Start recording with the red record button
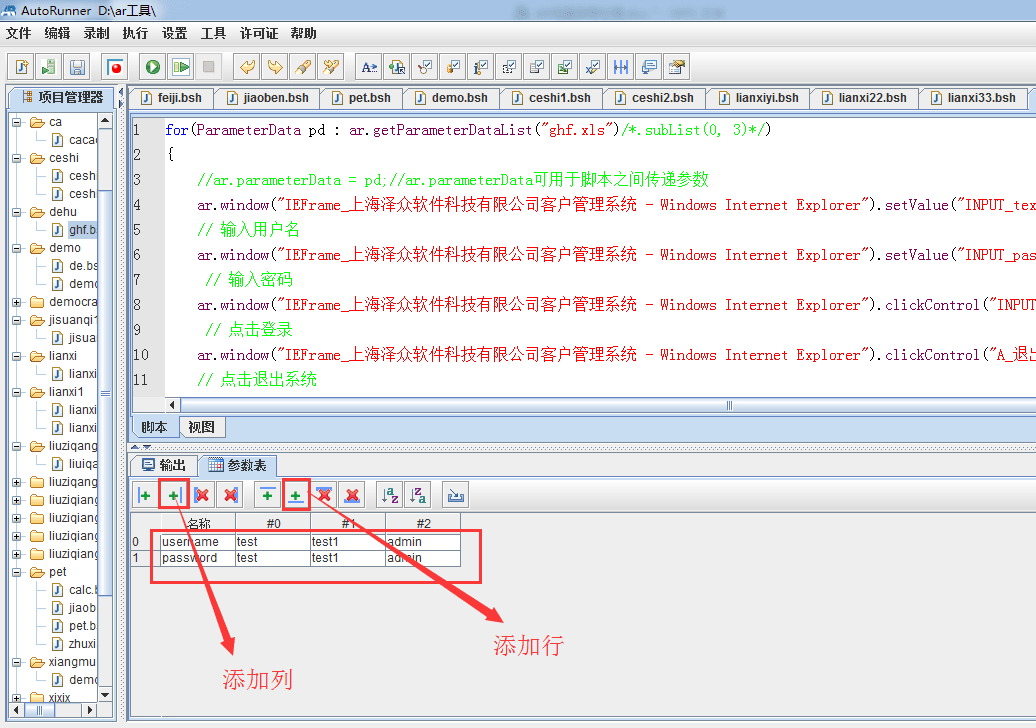The image size is (1036, 728). (116, 67)
